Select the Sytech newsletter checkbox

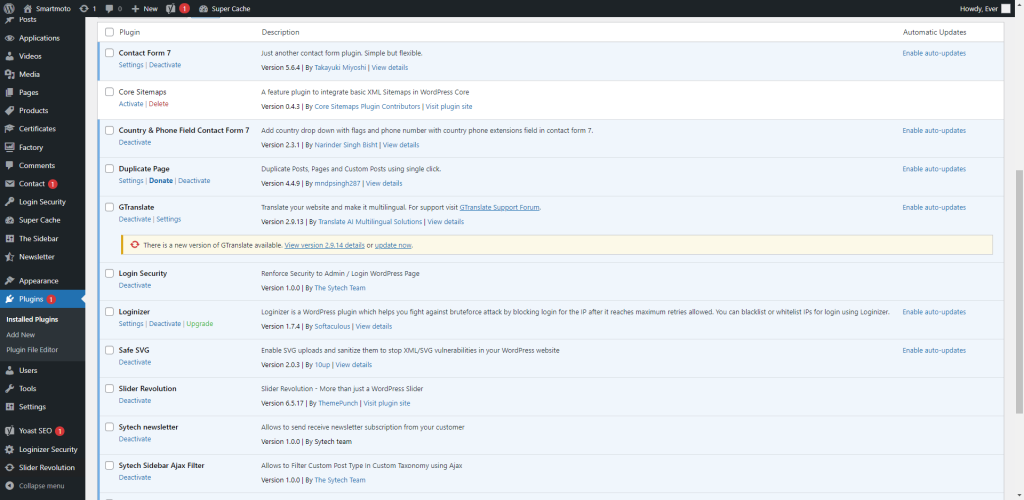[x=110, y=427]
